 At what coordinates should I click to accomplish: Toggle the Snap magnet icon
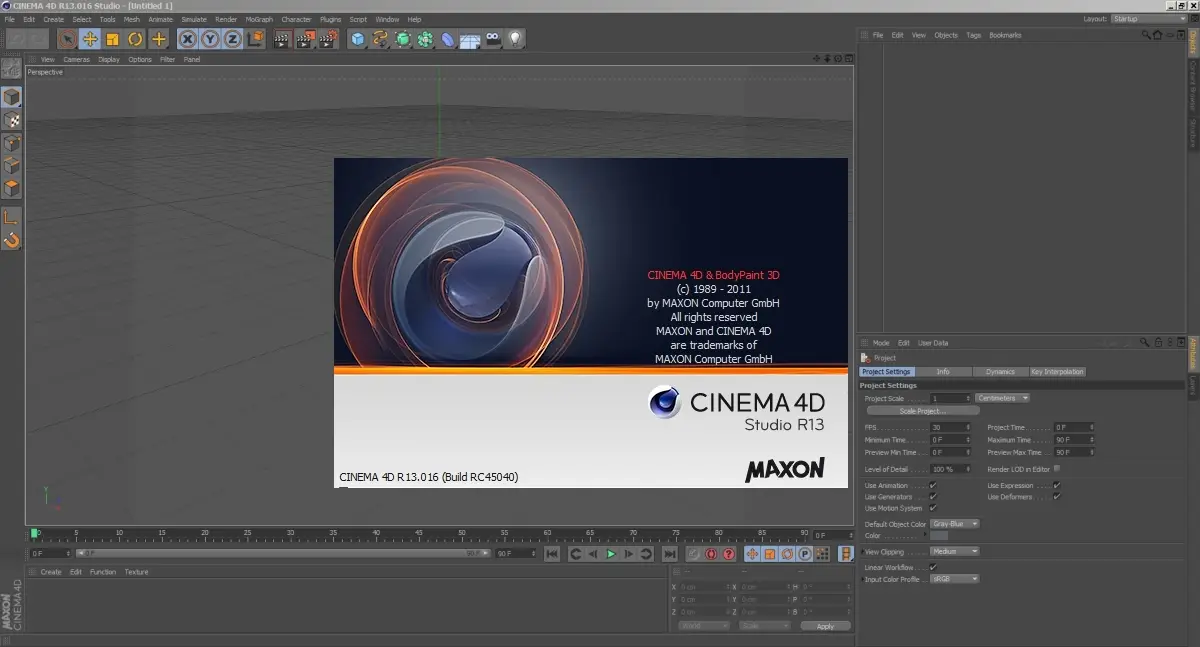11,240
